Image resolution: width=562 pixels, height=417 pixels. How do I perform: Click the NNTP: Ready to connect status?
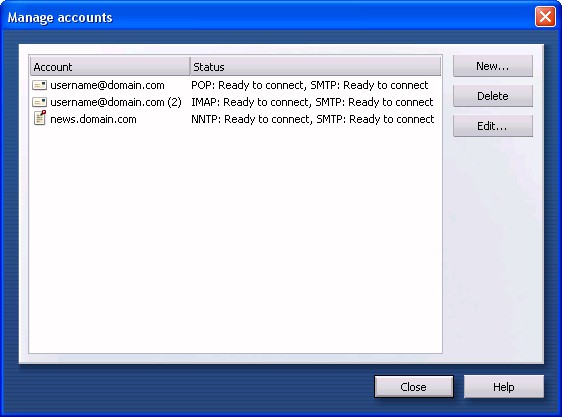(x=313, y=119)
